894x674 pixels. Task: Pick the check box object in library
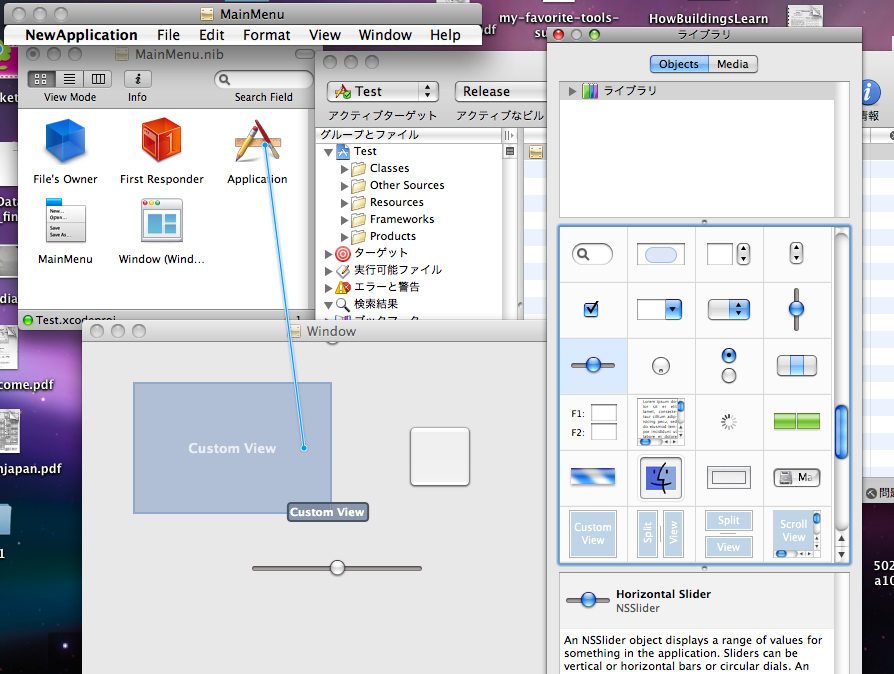[x=591, y=309]
